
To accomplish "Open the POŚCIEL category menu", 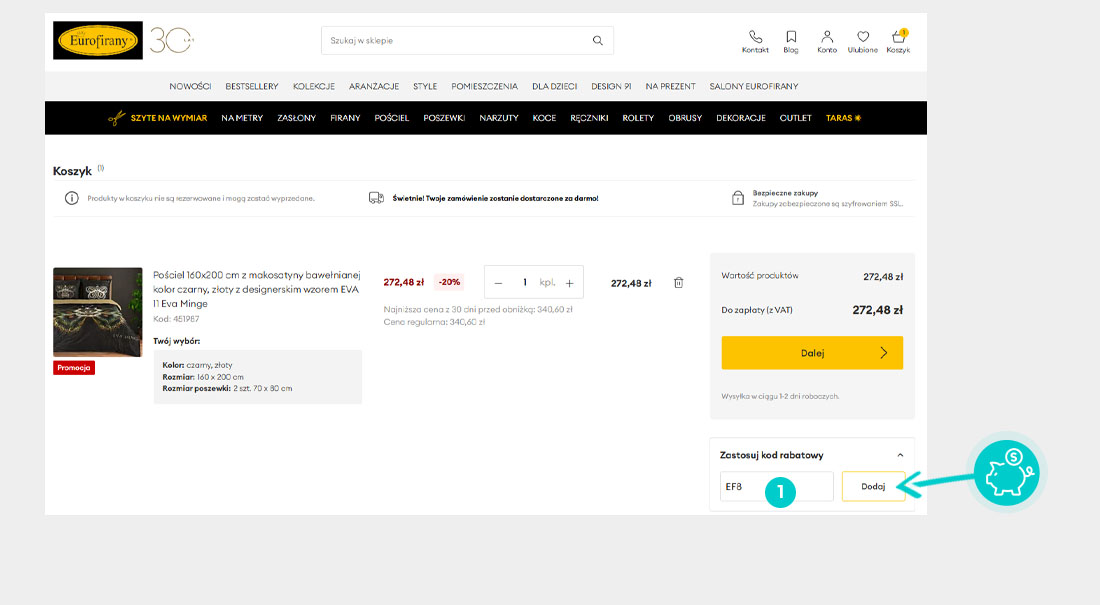I will (x=391, y=118).
